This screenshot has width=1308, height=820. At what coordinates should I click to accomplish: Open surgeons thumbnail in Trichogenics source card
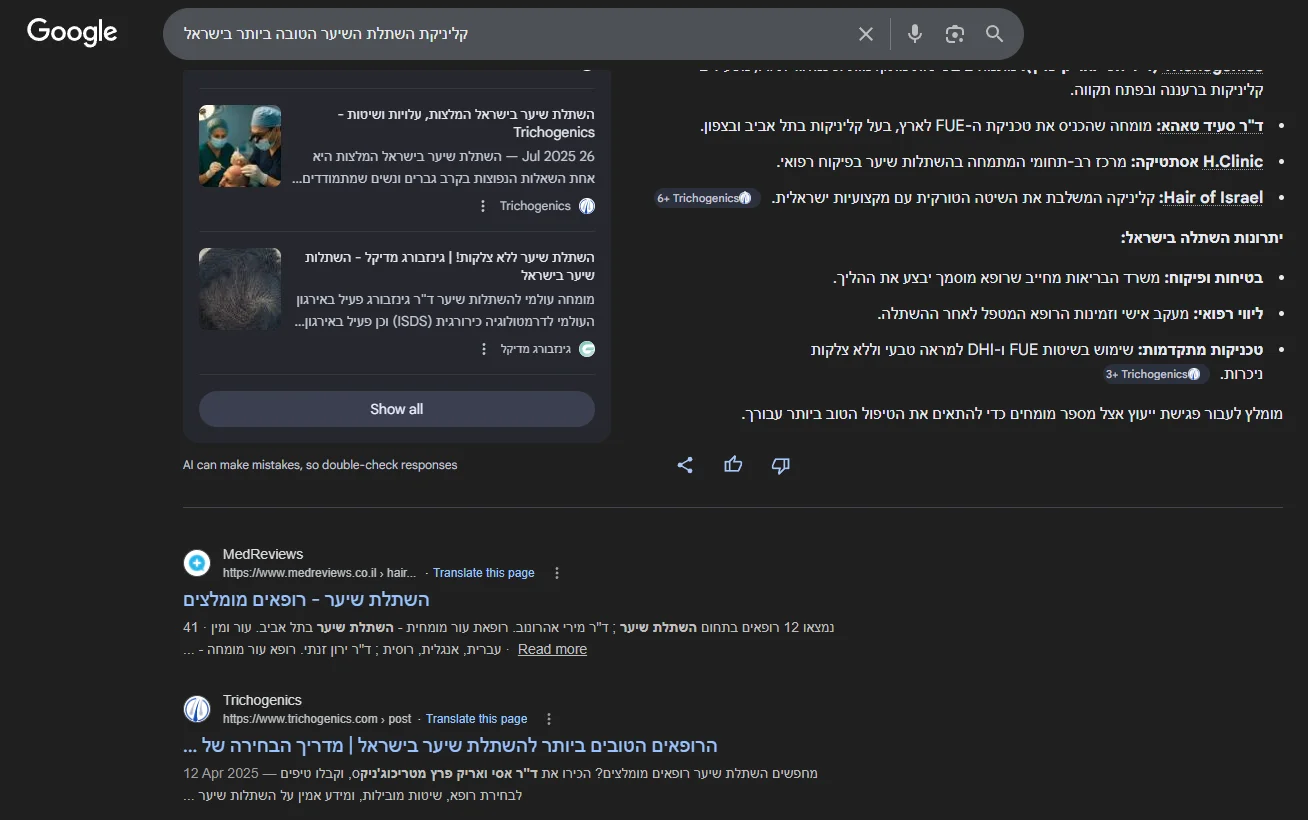[240, 146]
